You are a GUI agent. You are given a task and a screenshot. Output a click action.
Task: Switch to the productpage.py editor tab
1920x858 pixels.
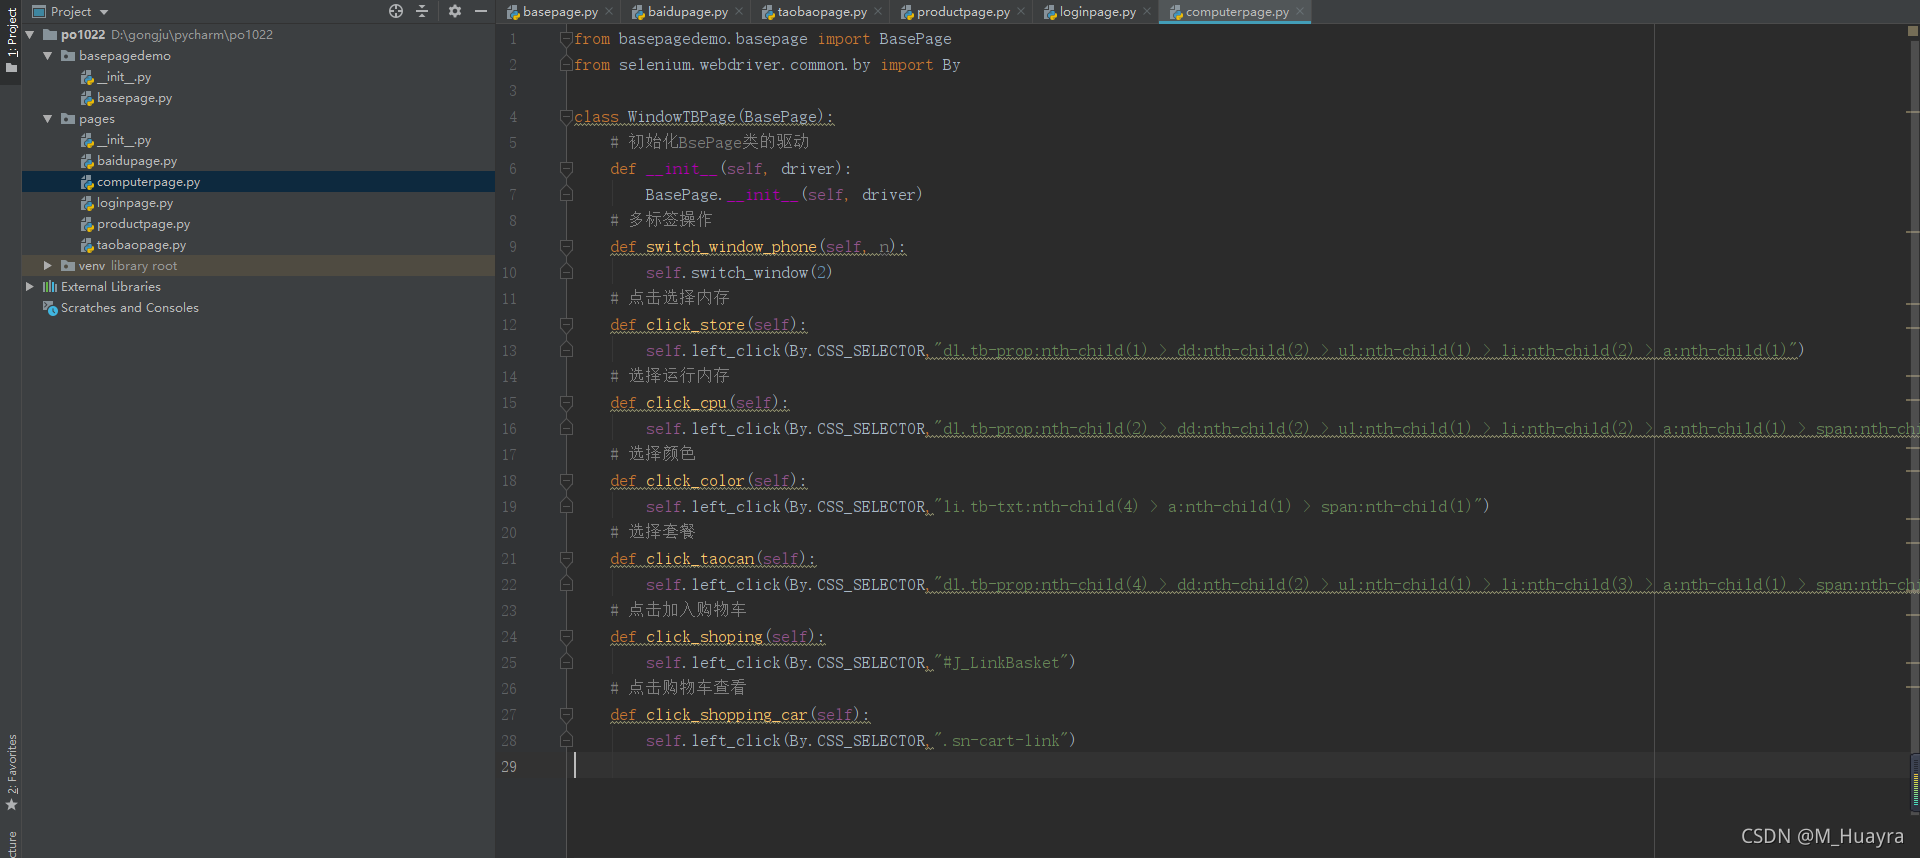pyautogui.click(x=963, y=12)
